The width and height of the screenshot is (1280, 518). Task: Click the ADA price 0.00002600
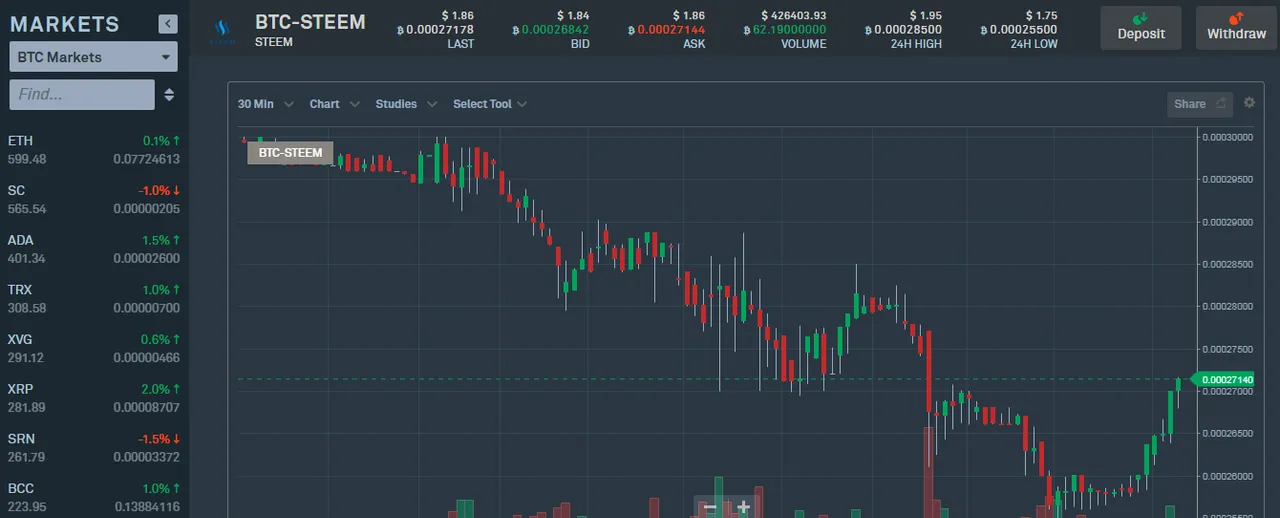[x=146, y=258]
